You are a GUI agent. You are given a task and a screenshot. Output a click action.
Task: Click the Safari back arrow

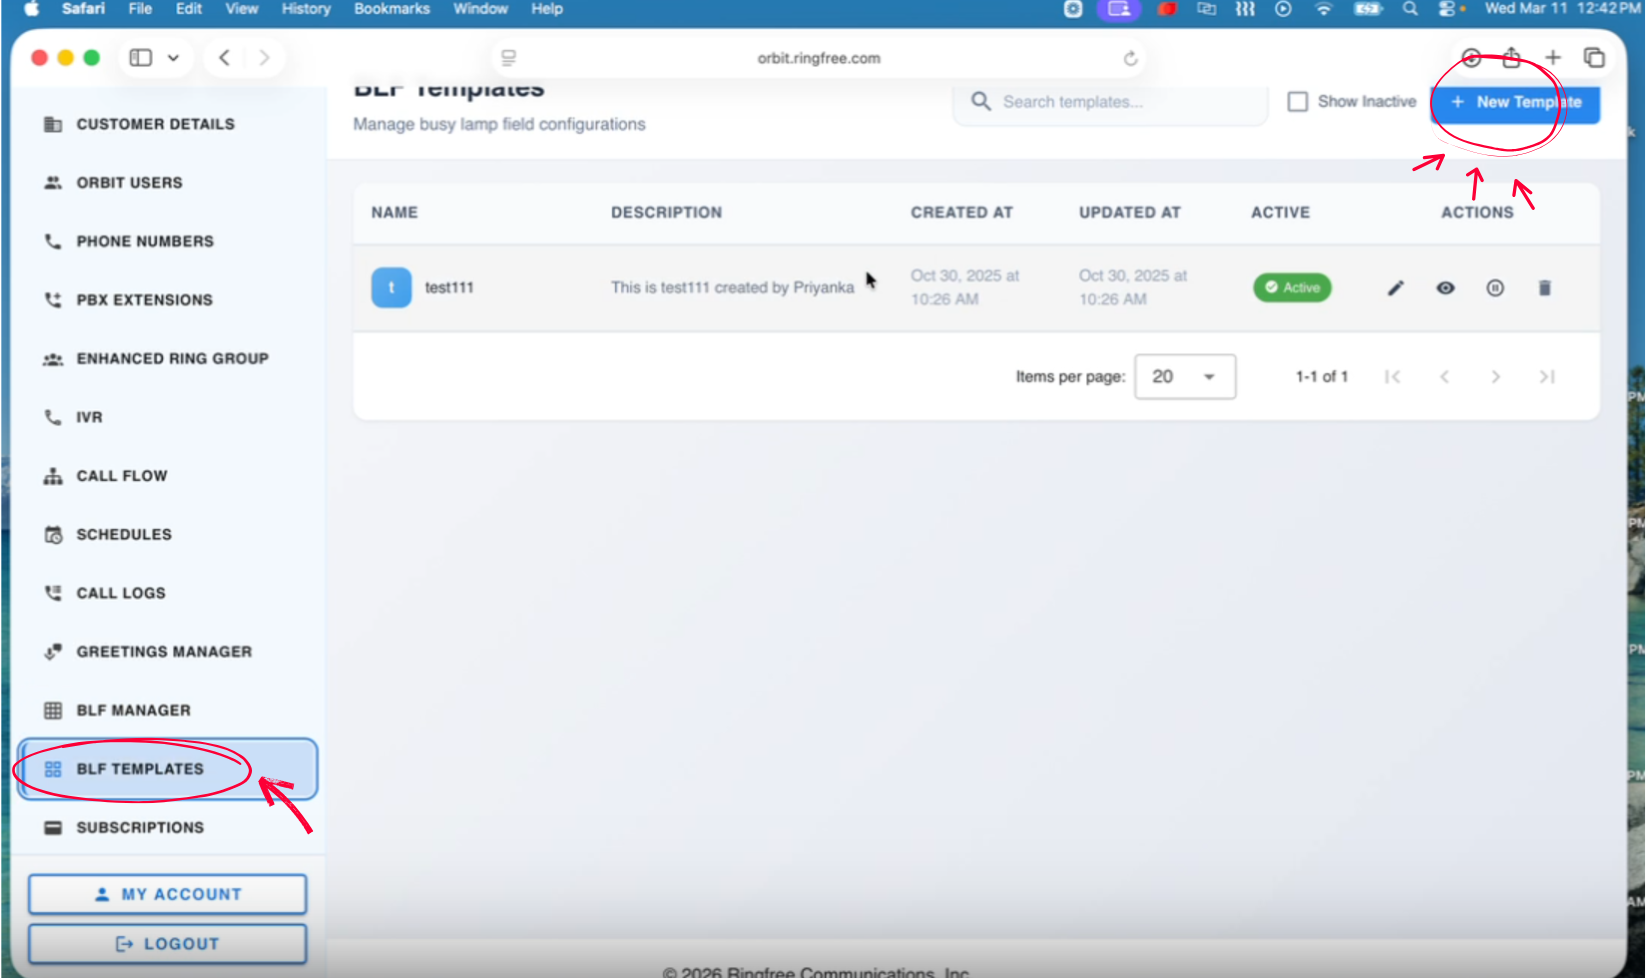(x=225, y=58)
